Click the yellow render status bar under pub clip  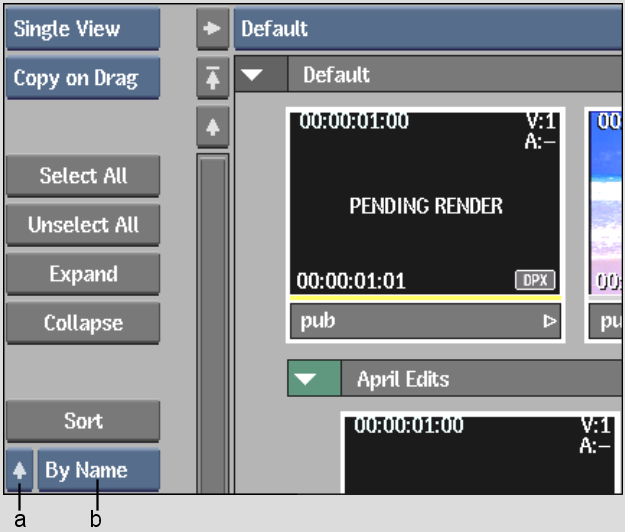(x=425, y=298)
